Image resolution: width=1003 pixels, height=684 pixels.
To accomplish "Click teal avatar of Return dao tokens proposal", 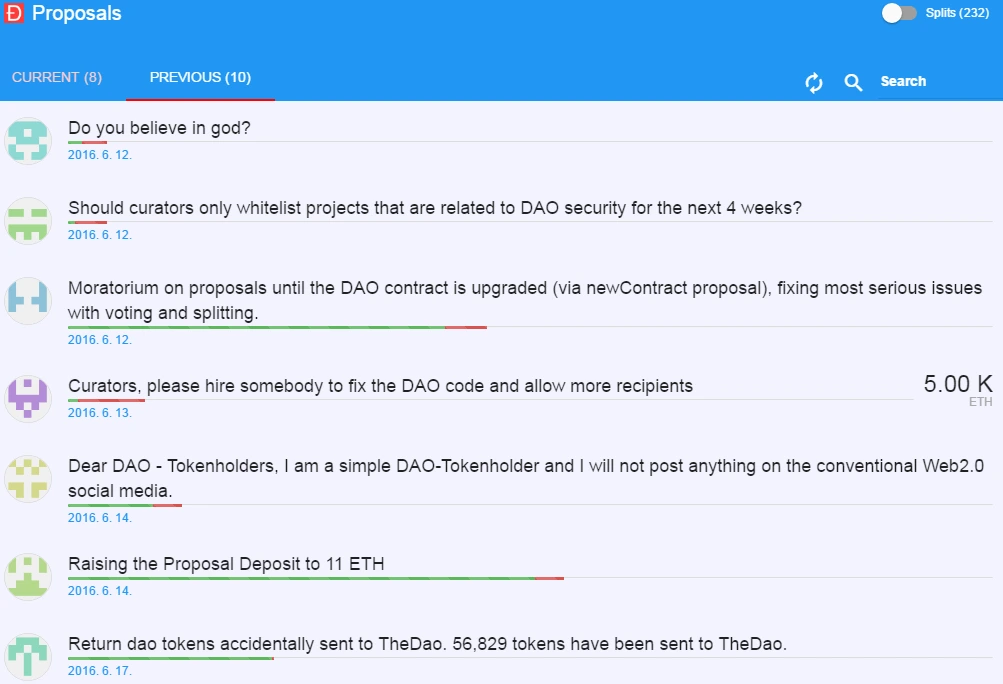I will point(28,656).
